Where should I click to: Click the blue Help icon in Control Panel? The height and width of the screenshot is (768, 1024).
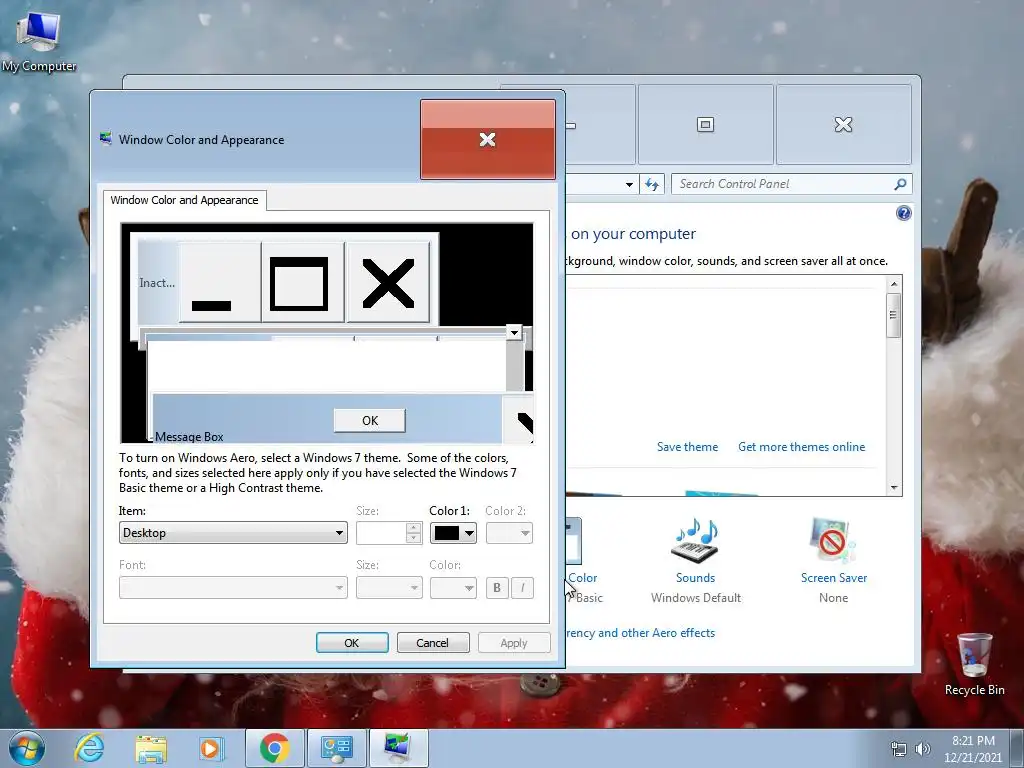coord(903,213)
